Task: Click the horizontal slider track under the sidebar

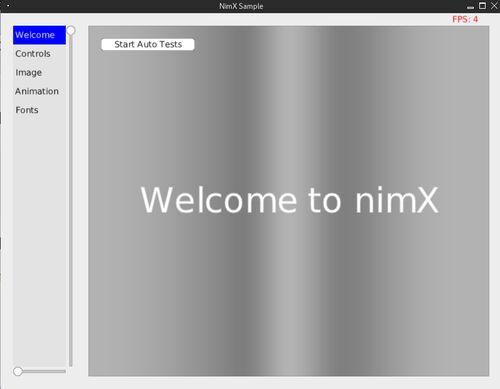Action: point(42,371)
